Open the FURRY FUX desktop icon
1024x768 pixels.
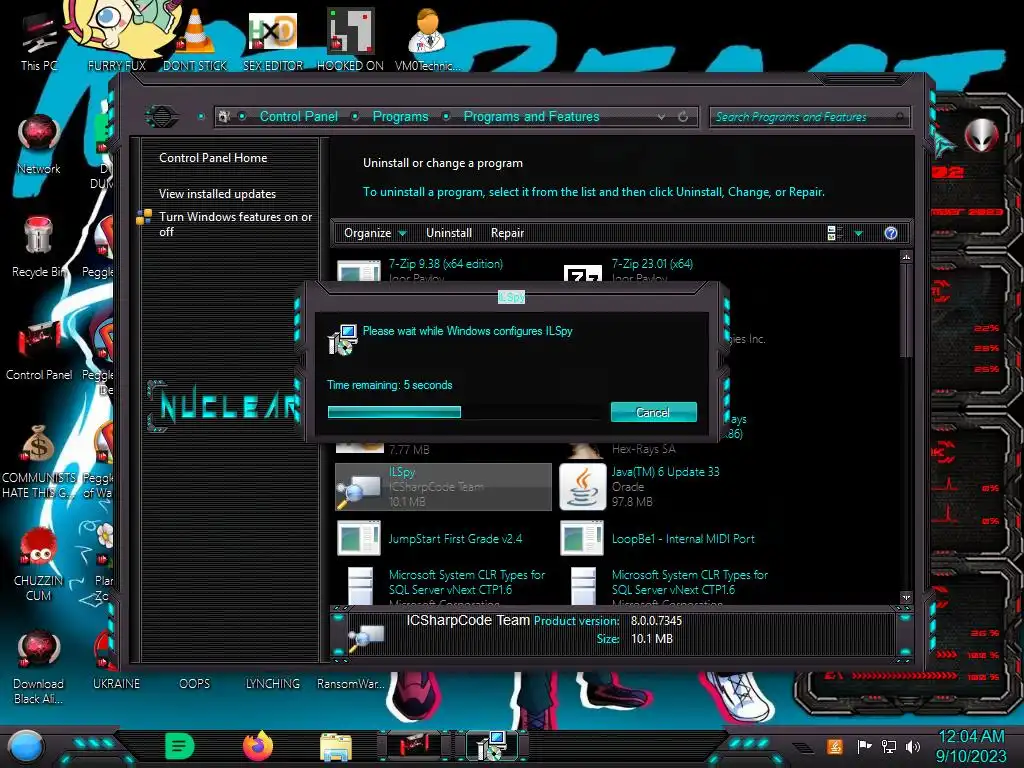pos(116,38)
